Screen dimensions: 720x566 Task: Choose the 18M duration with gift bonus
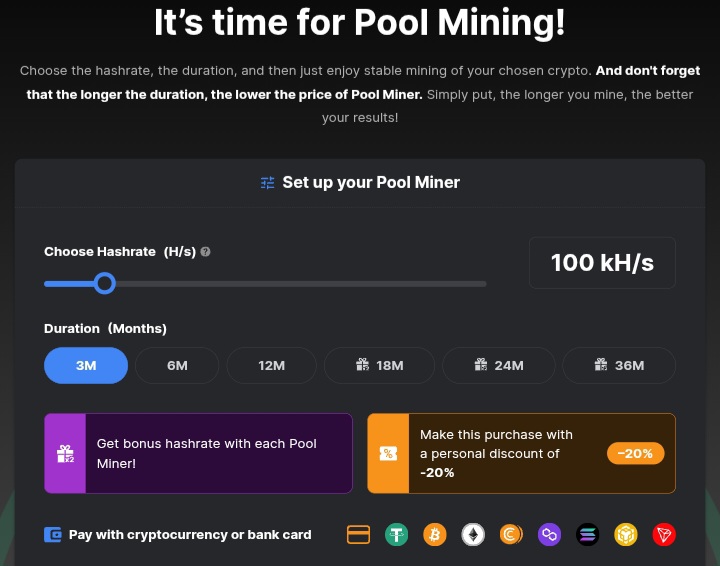click(x=379, y=365)
